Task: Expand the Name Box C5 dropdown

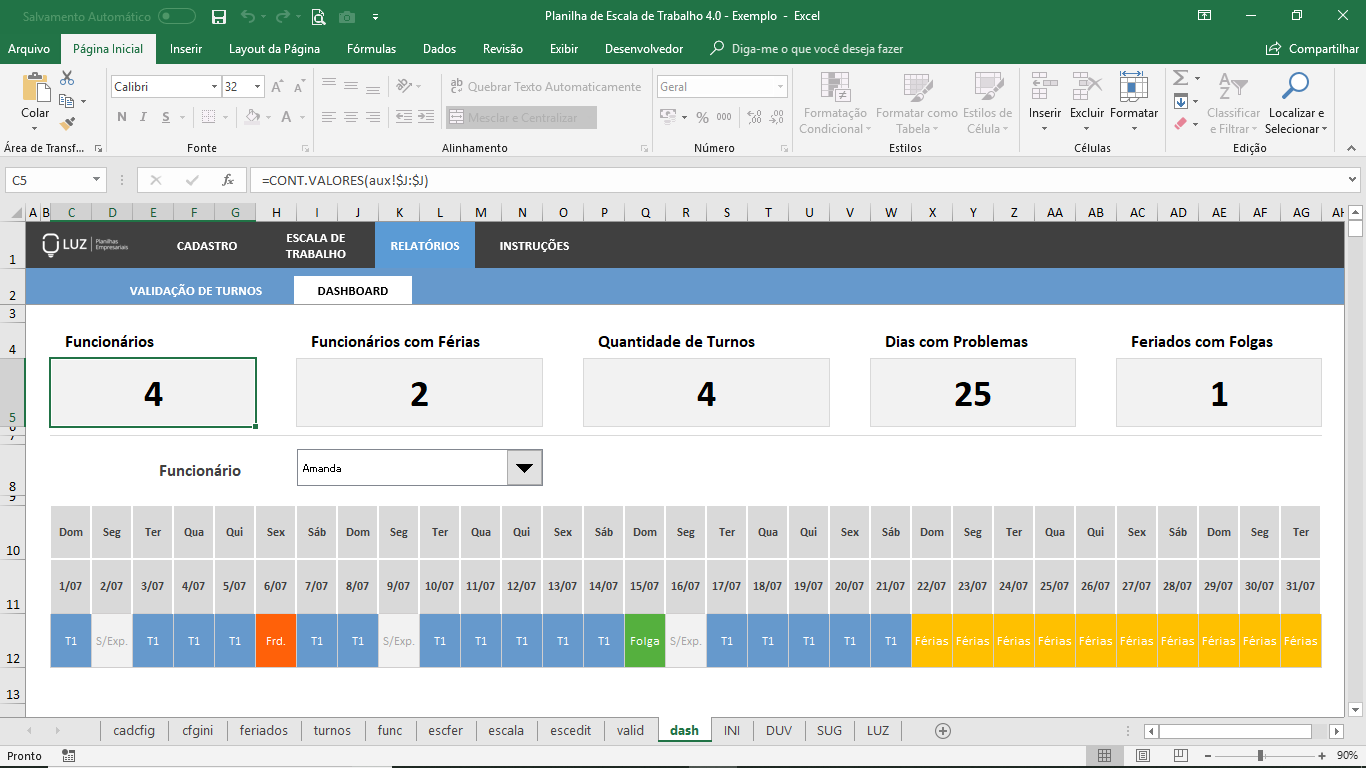Action: click(97, 180)
